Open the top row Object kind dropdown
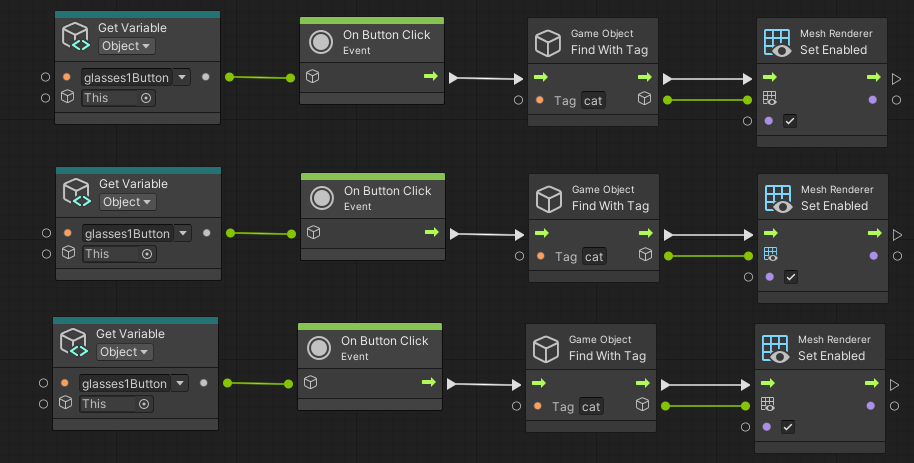 tap(126, 46)
